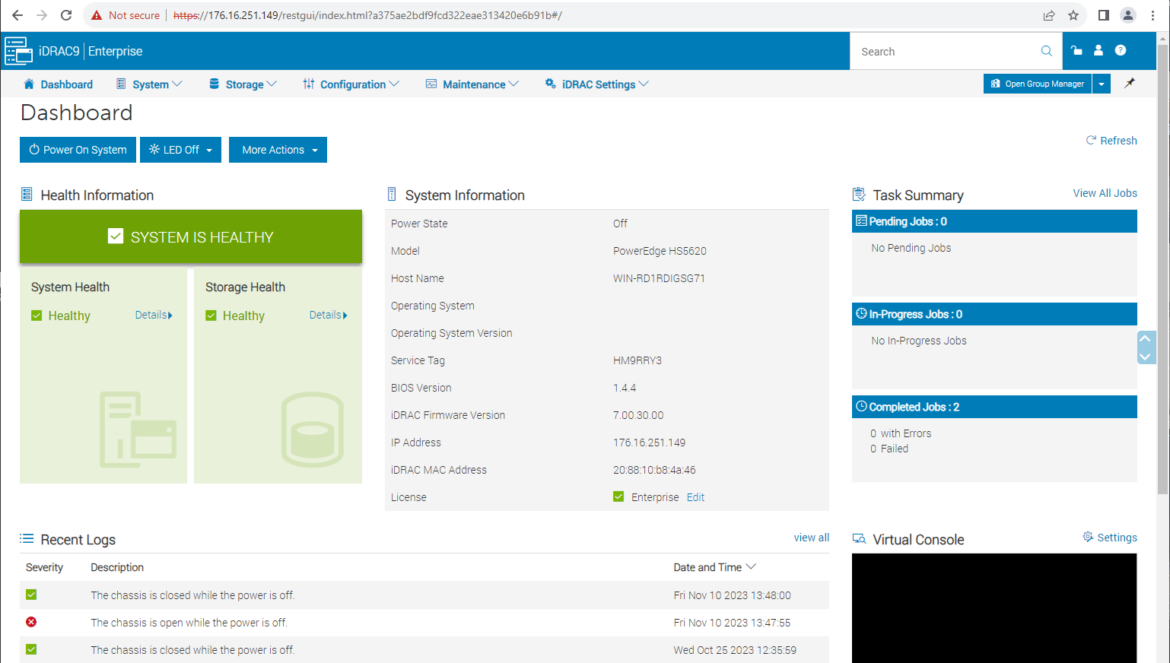The image size is (1170, 663).
Task: Click the Host Name value WIN-RD1RDIGSG71
Action: pos(659,278)
